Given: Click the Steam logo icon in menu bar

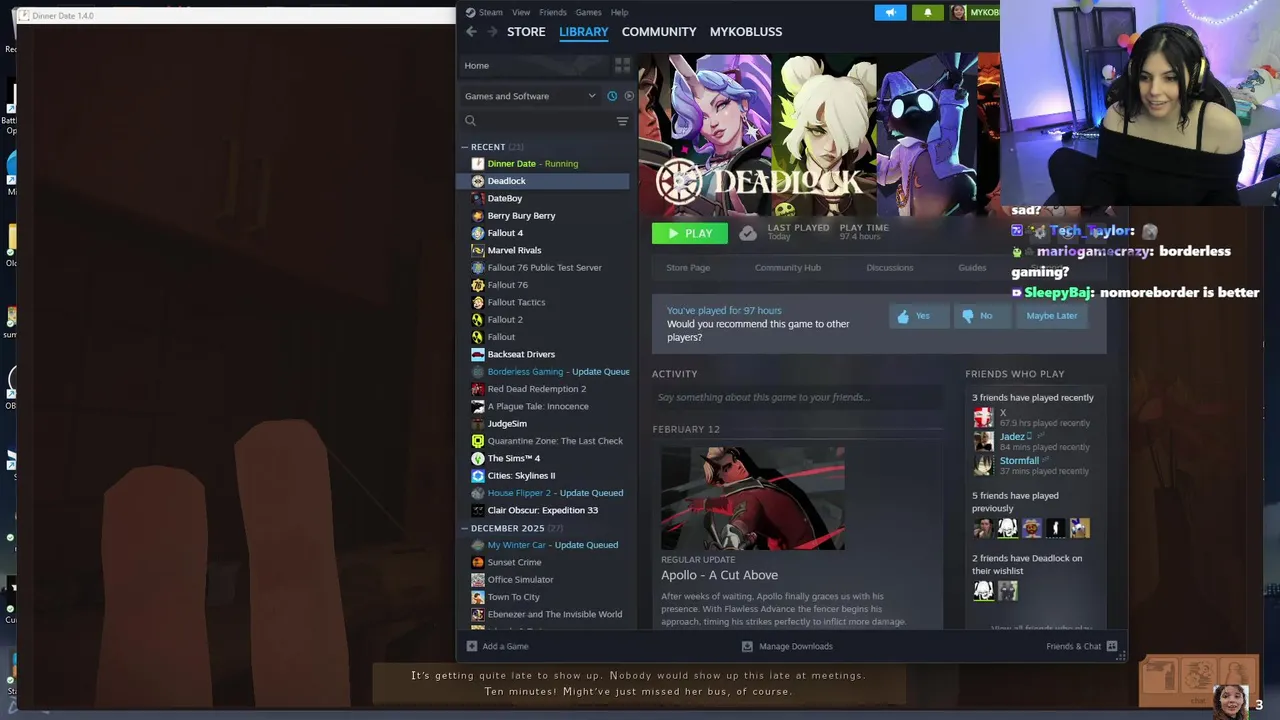Looking at the screenshot, I should pyautogui.click(x=470, y=12).
